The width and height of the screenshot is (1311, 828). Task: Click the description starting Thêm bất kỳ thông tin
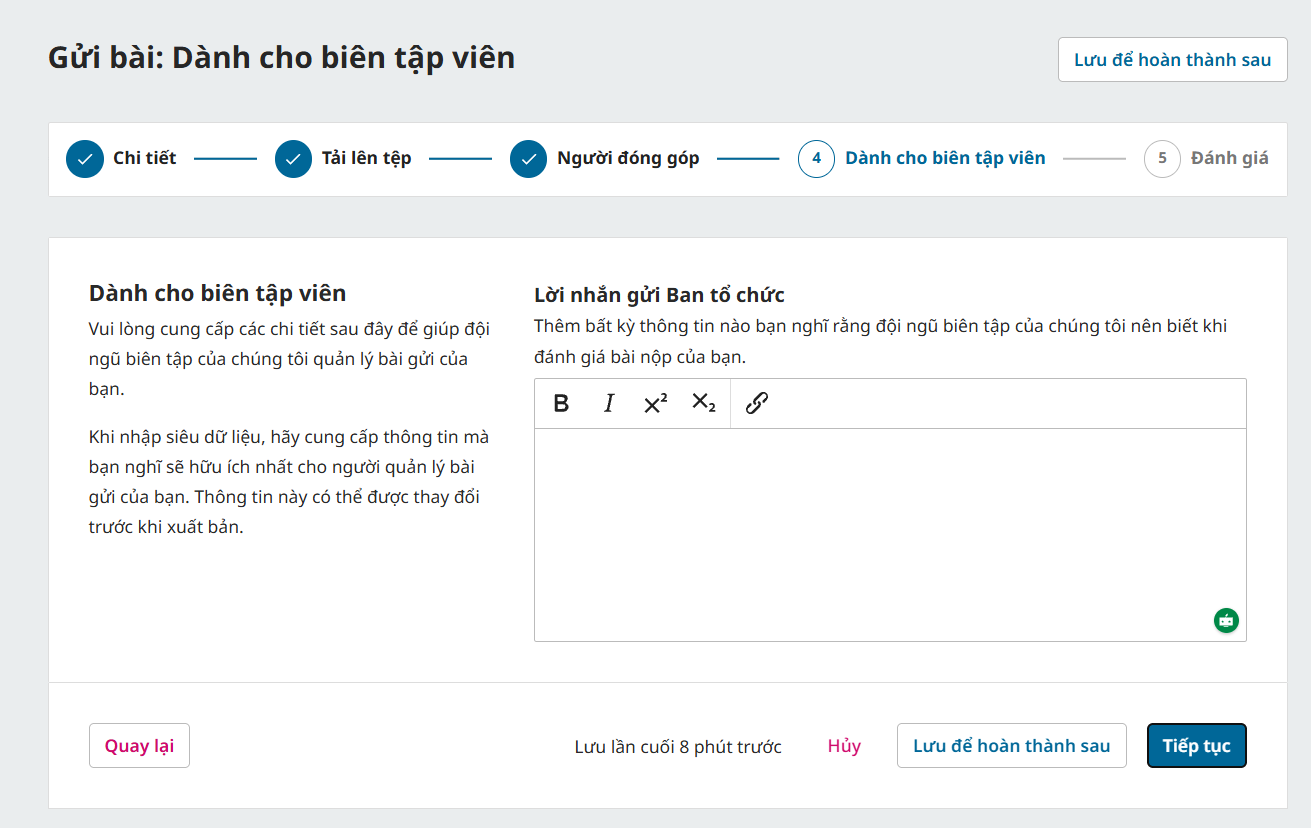click(x=881, y=341)
